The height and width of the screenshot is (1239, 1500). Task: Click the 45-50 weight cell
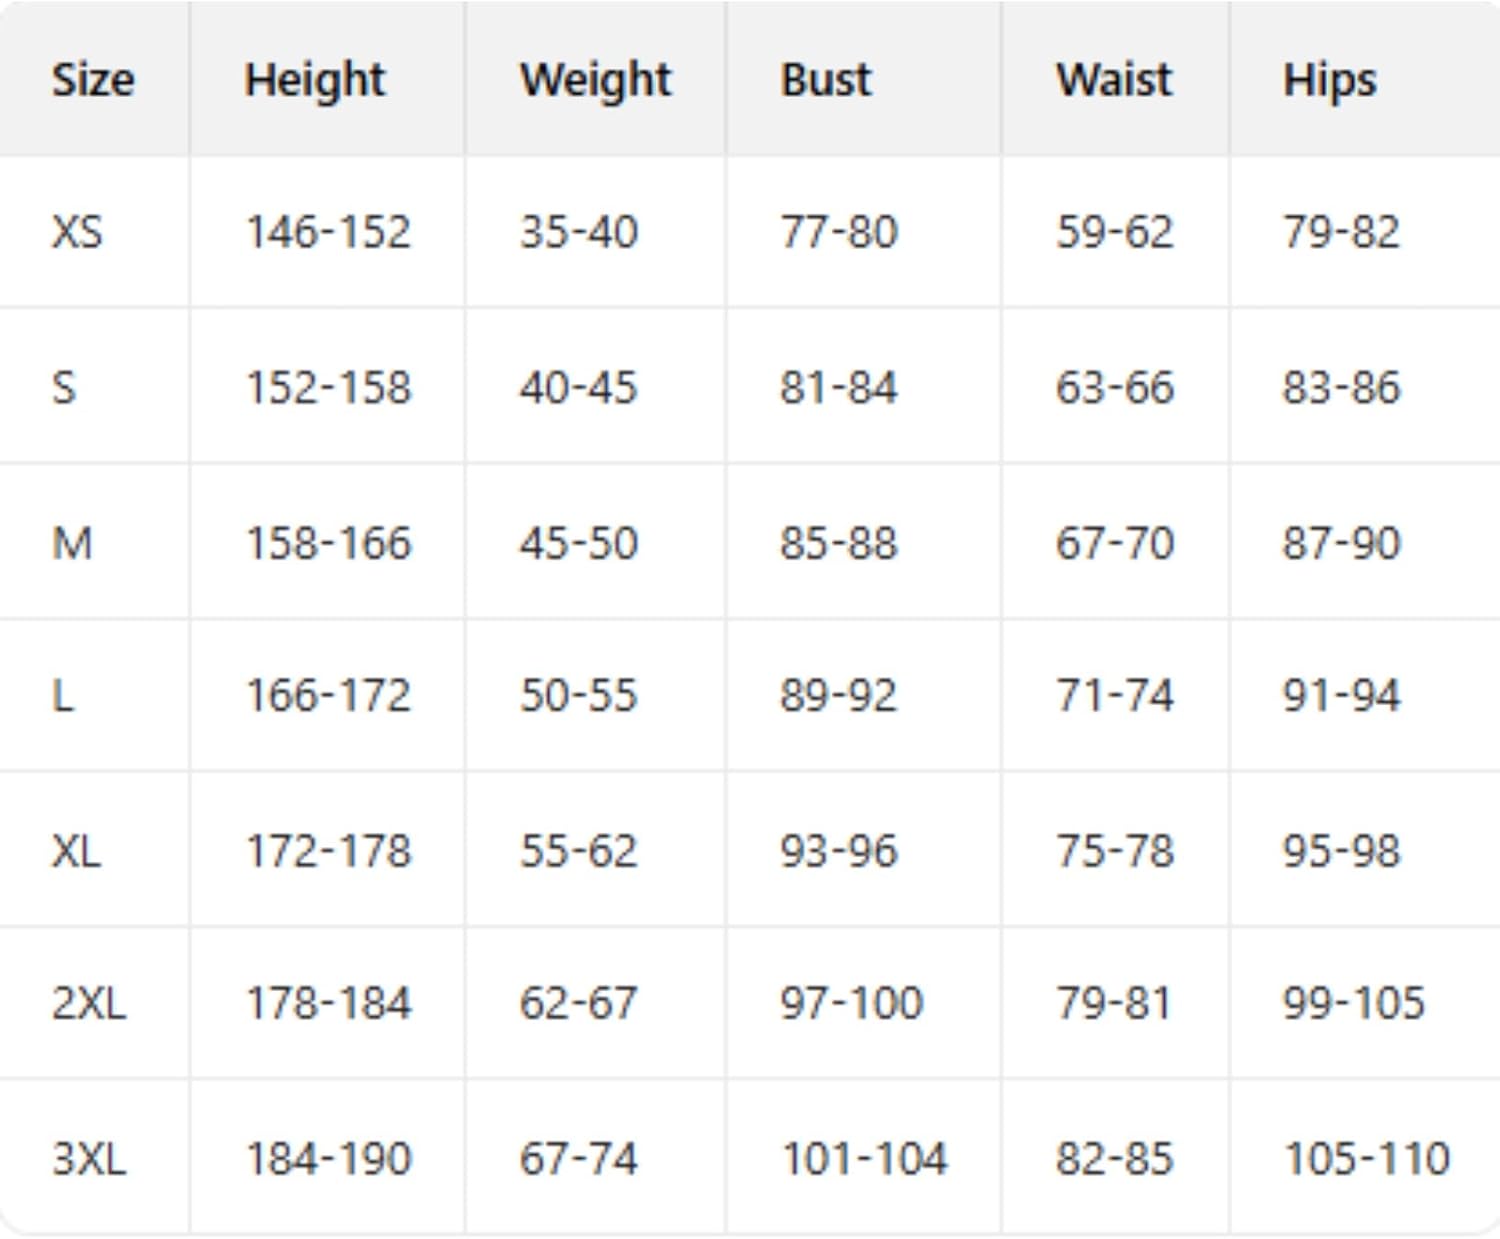(578, 543)
